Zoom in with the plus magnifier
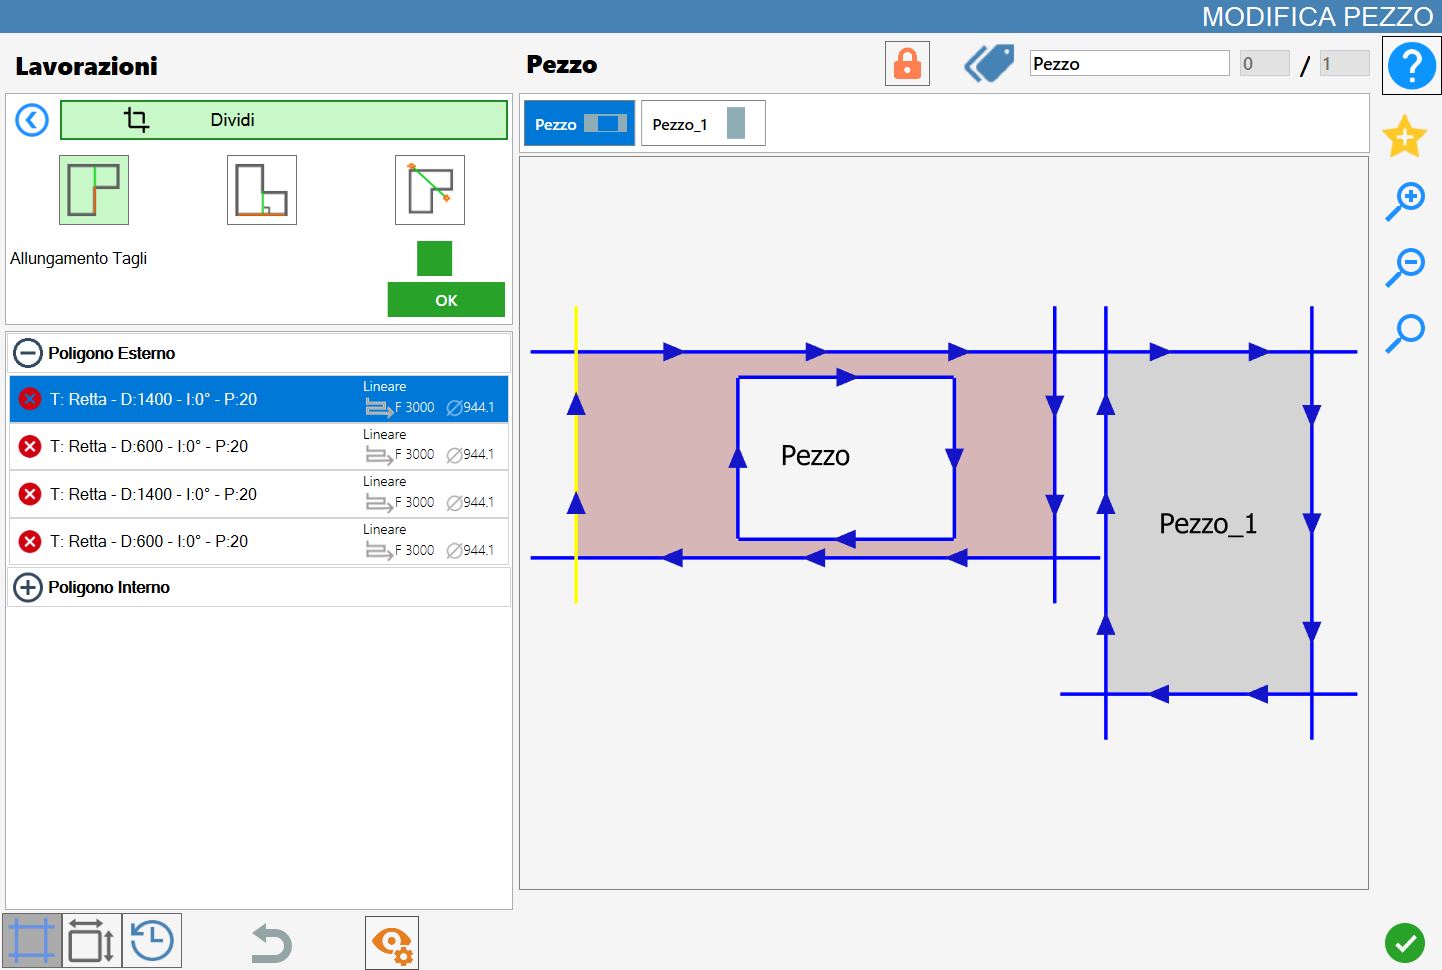 pyautogui.click(x=1405, y=201)
